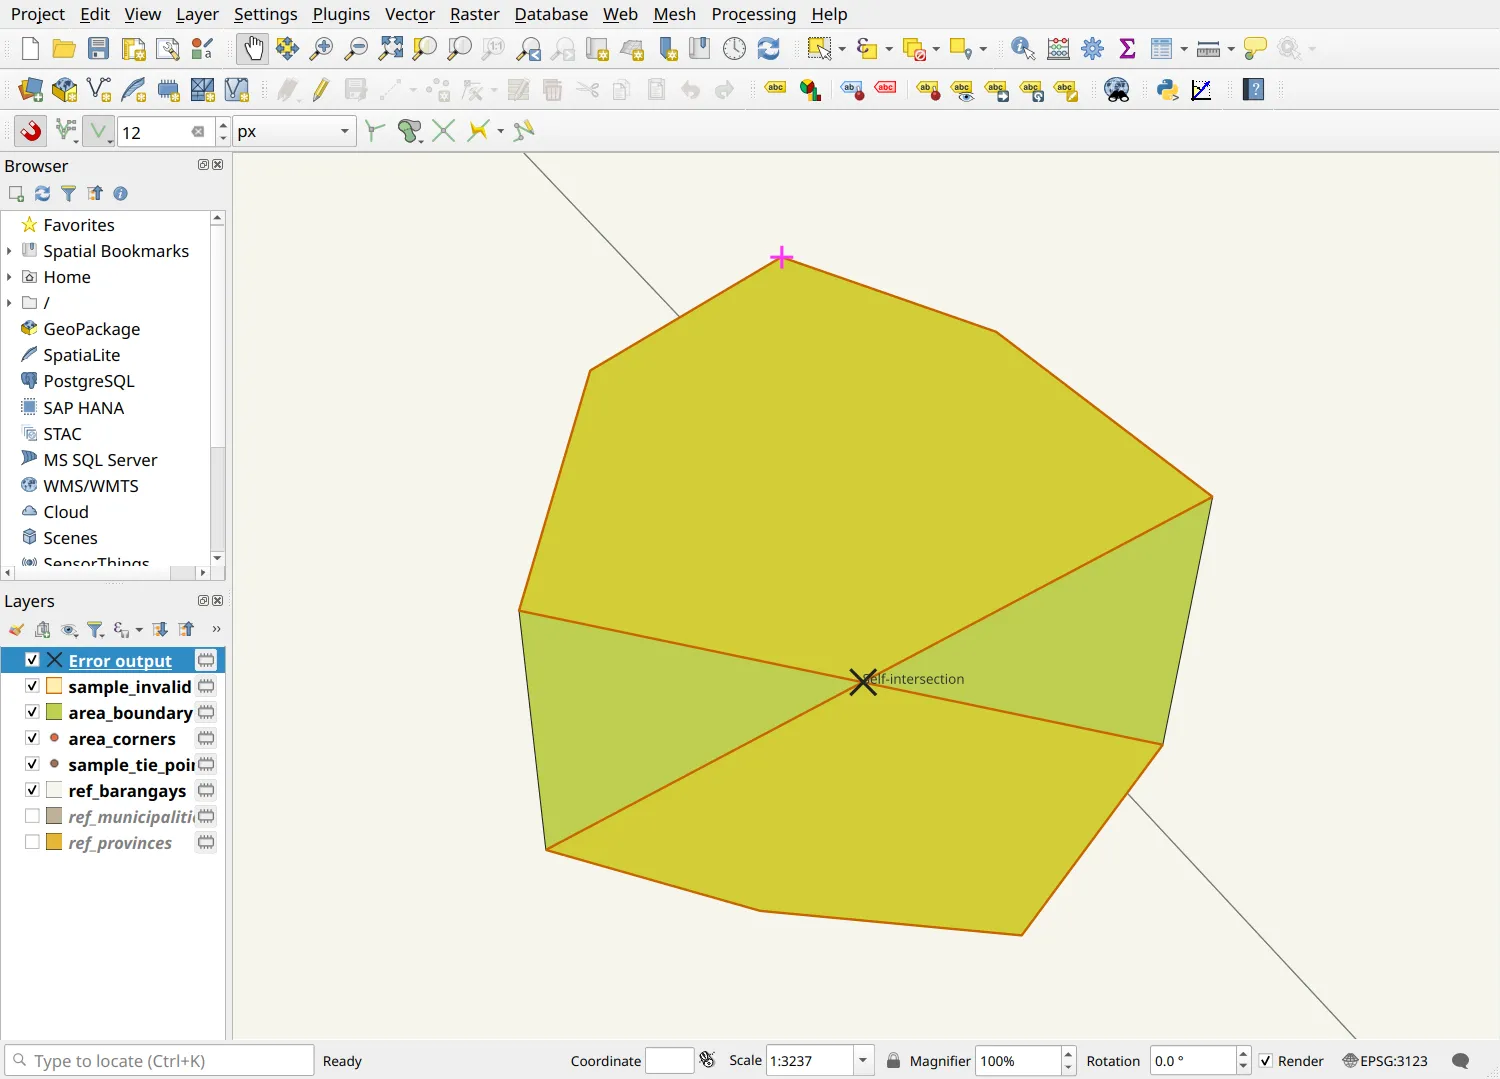Open the Processing Toolbox gear icon
This screenshot has width=1500, height=1079.
tap(1092, 48)
